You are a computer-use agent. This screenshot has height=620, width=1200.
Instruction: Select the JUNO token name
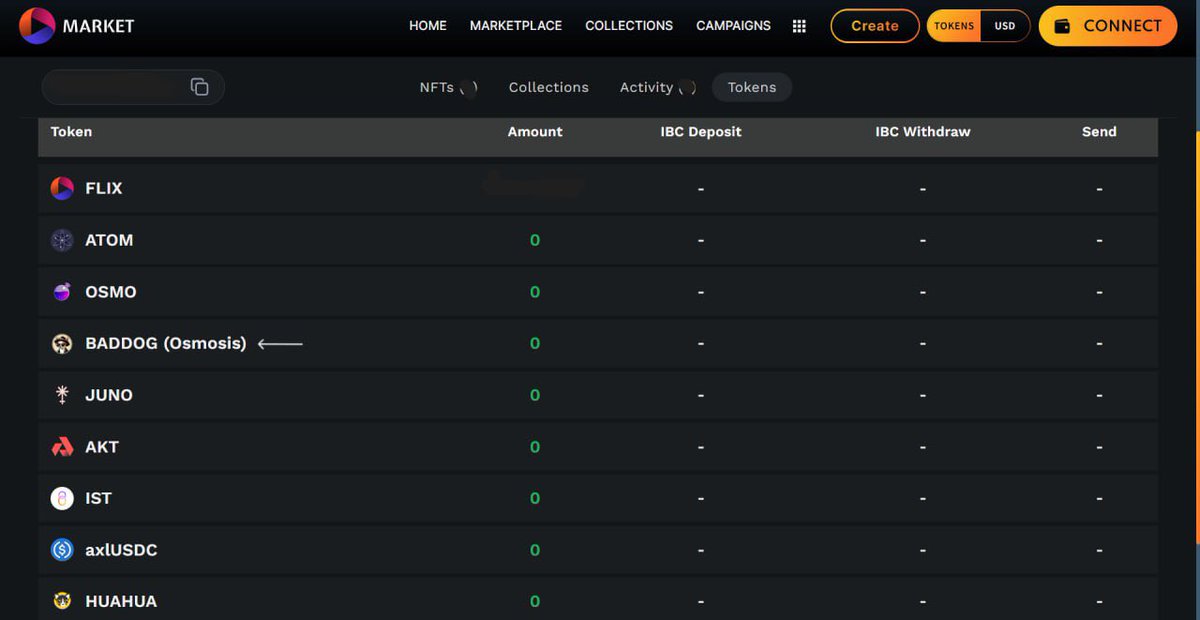tap(109, 395)
